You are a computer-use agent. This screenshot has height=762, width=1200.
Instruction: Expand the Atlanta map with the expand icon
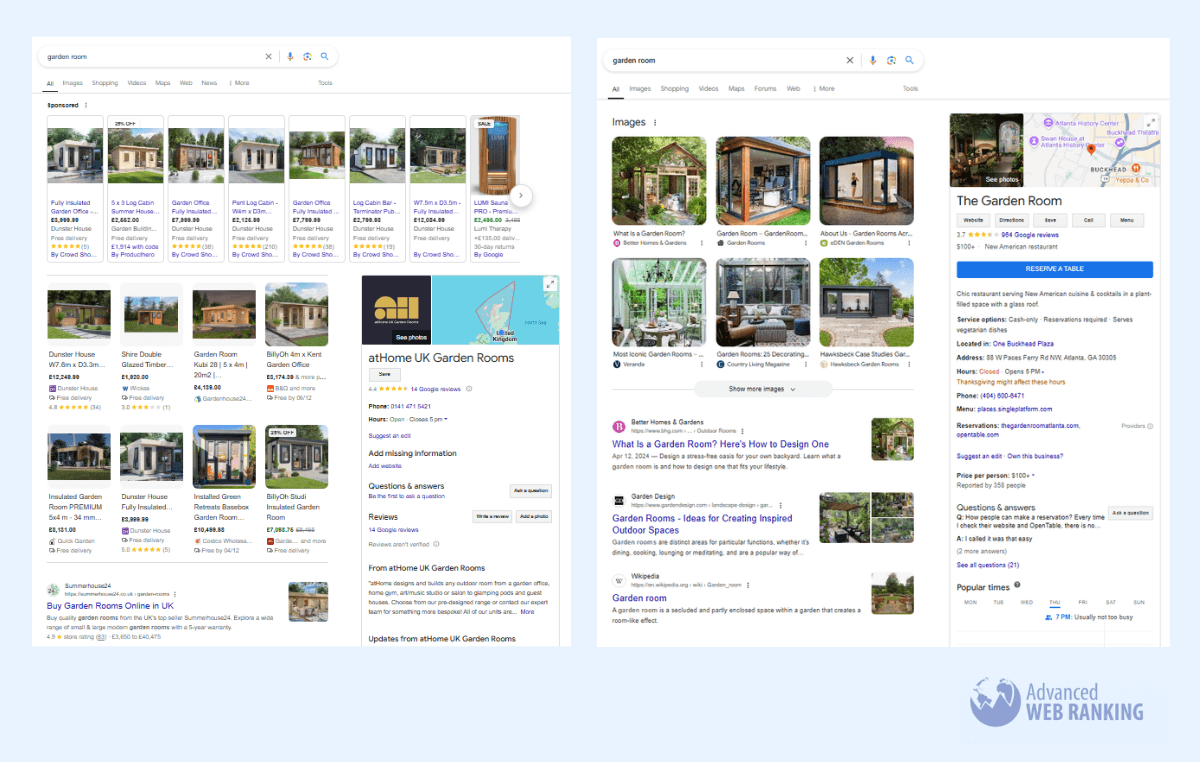(1150, 122)
